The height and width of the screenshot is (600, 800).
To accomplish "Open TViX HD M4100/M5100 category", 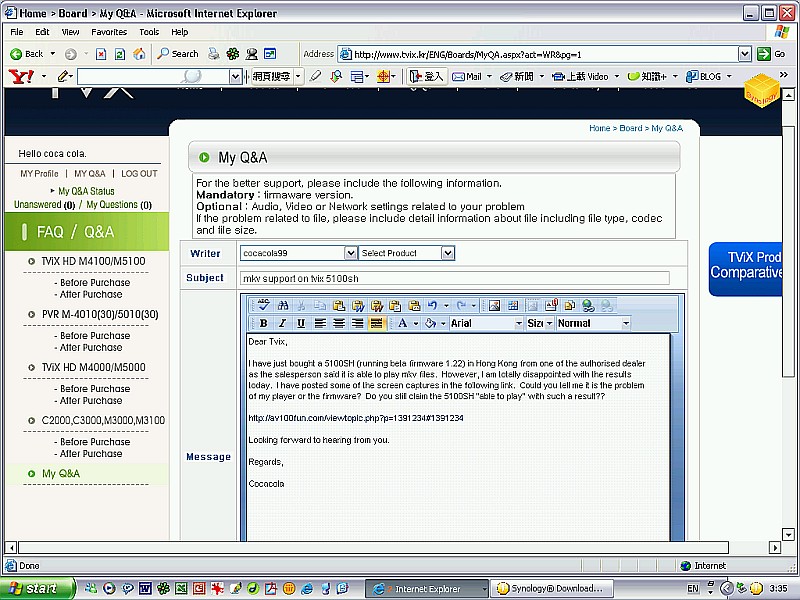I will 93,261.
